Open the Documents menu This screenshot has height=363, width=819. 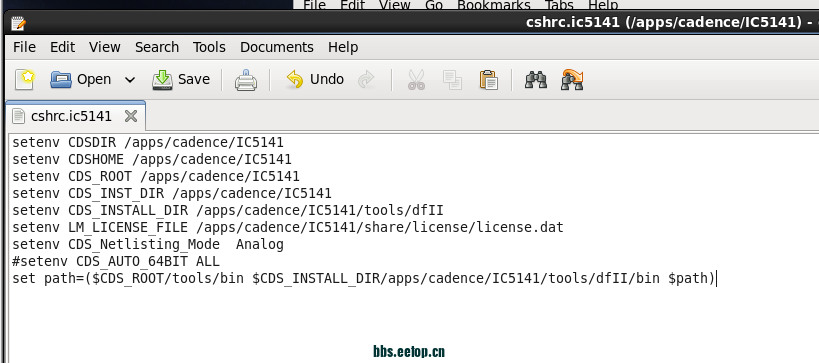click(x=277, y=47)
